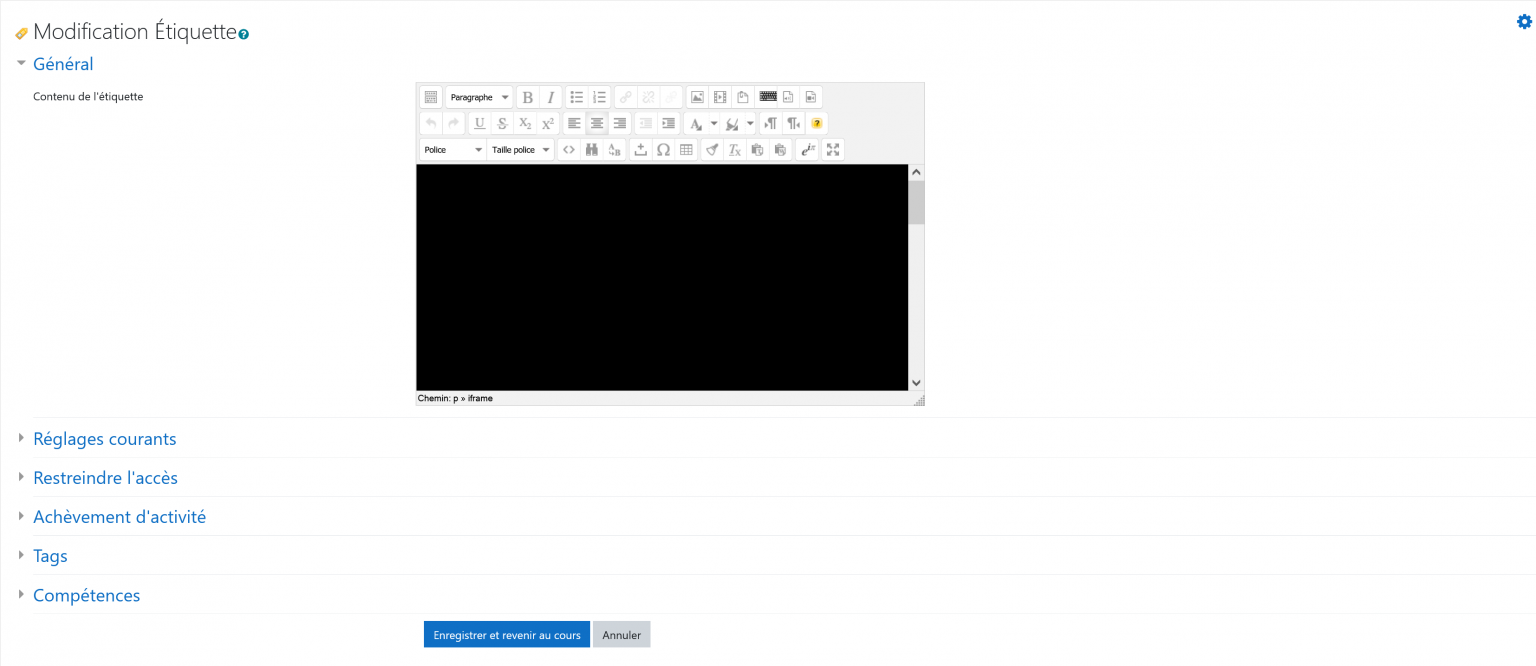Toggle bold formatting
Image resolution: width=1536 pixels, height=666 pixels.
[528, 97]
